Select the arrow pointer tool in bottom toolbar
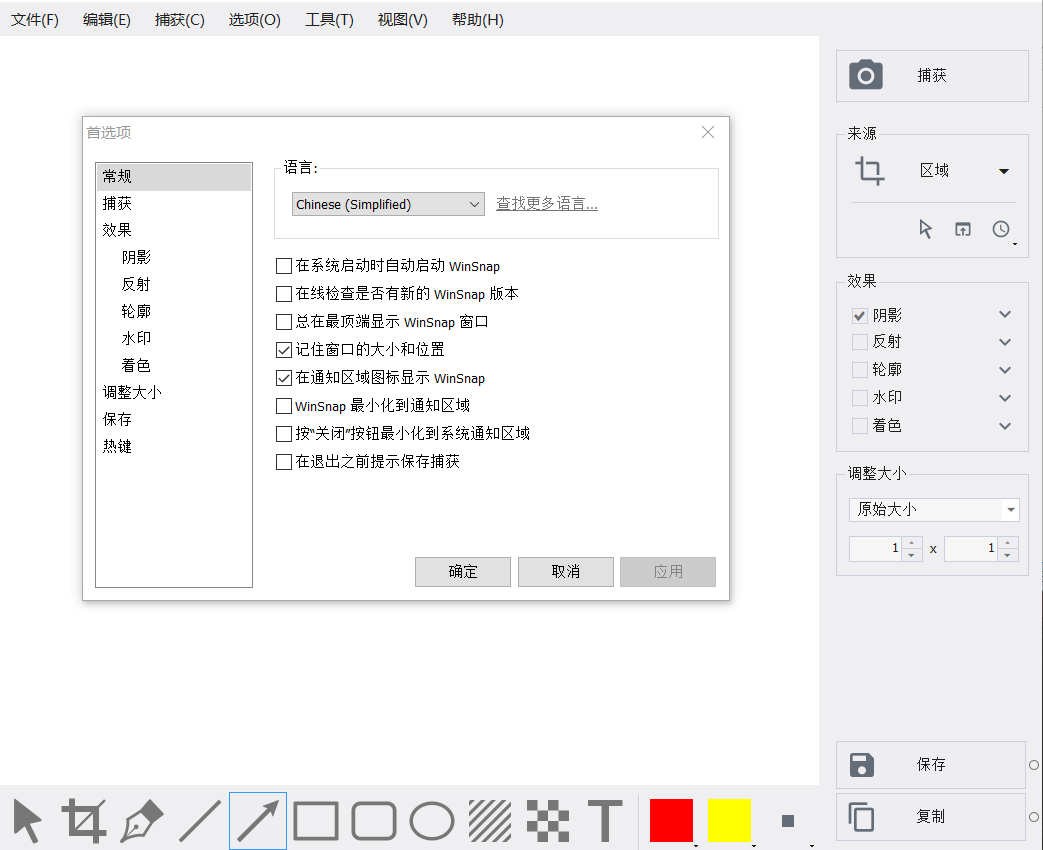1043x850 pixels. [x=27, y=821]
